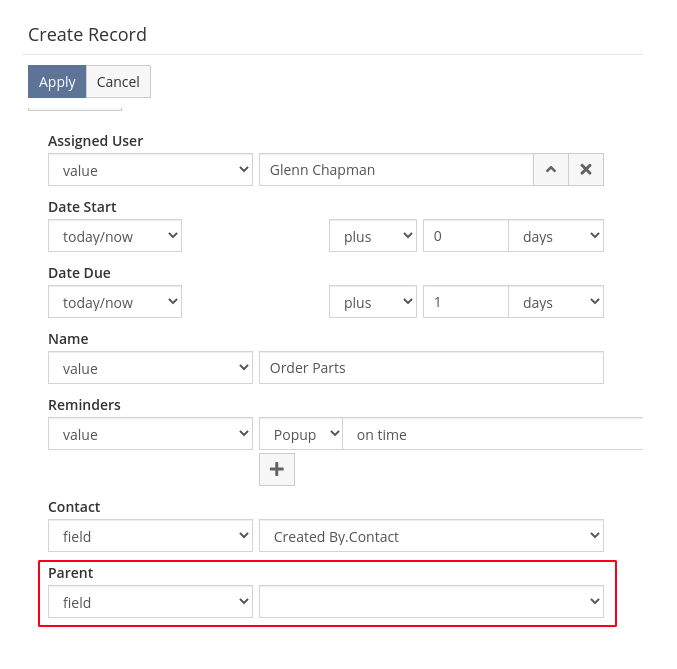Add a reminder with the plus icon
The width and height of the screenshot is (677, 669).
point(277,469)
